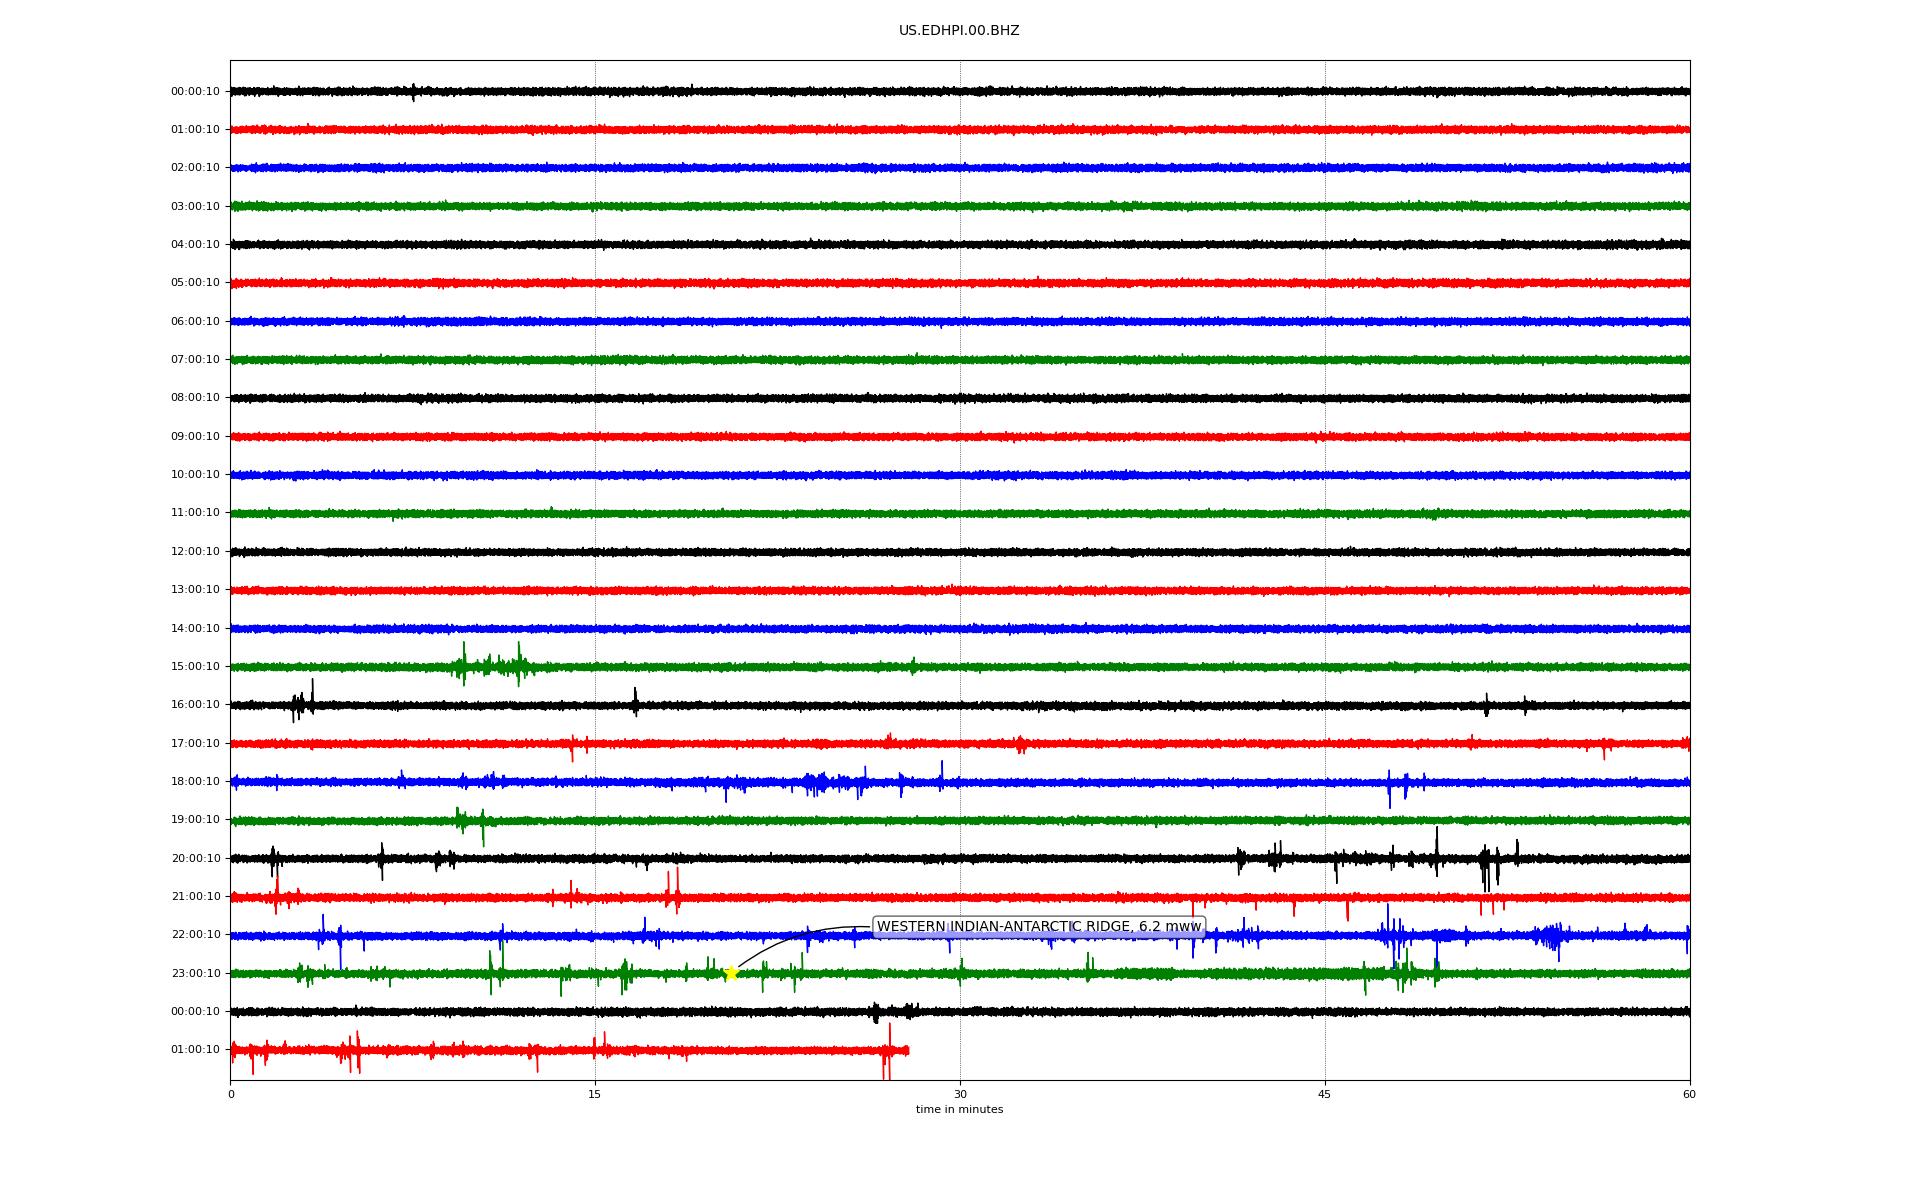Screen dimensions: 1920x1200
Task: Select the 15:00:10 time label
Action: pos(195,666)
